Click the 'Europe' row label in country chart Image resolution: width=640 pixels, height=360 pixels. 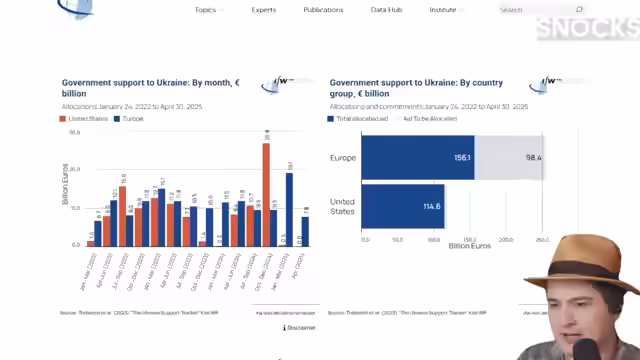[x=343, y=158]
